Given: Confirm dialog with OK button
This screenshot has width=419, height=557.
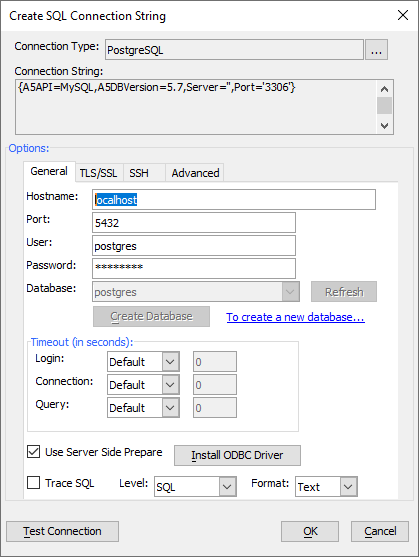Looking at the screenshot, I should (x=310, y=531).
